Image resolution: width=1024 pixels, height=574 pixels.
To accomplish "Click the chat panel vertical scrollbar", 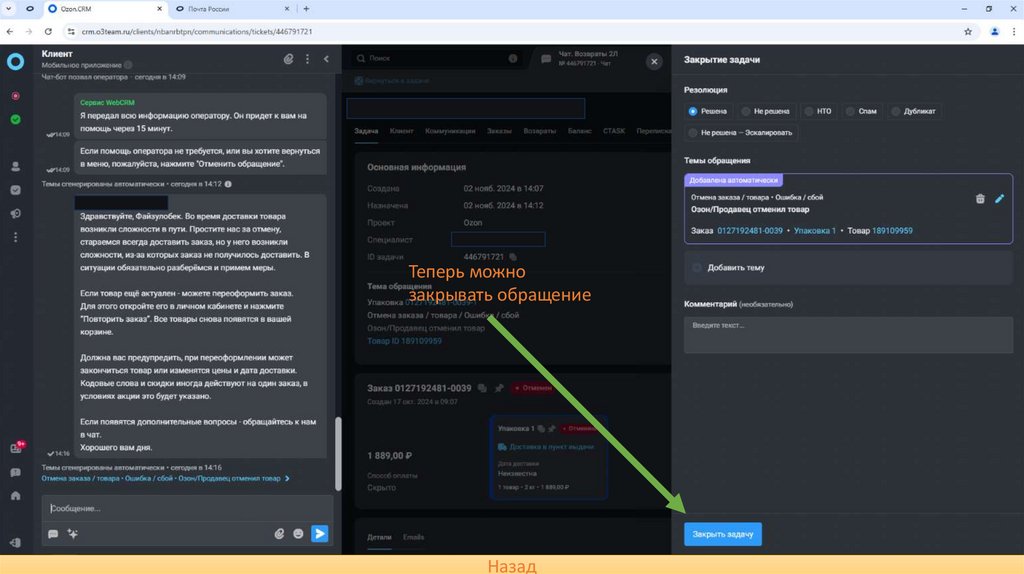I will (338, 454).
